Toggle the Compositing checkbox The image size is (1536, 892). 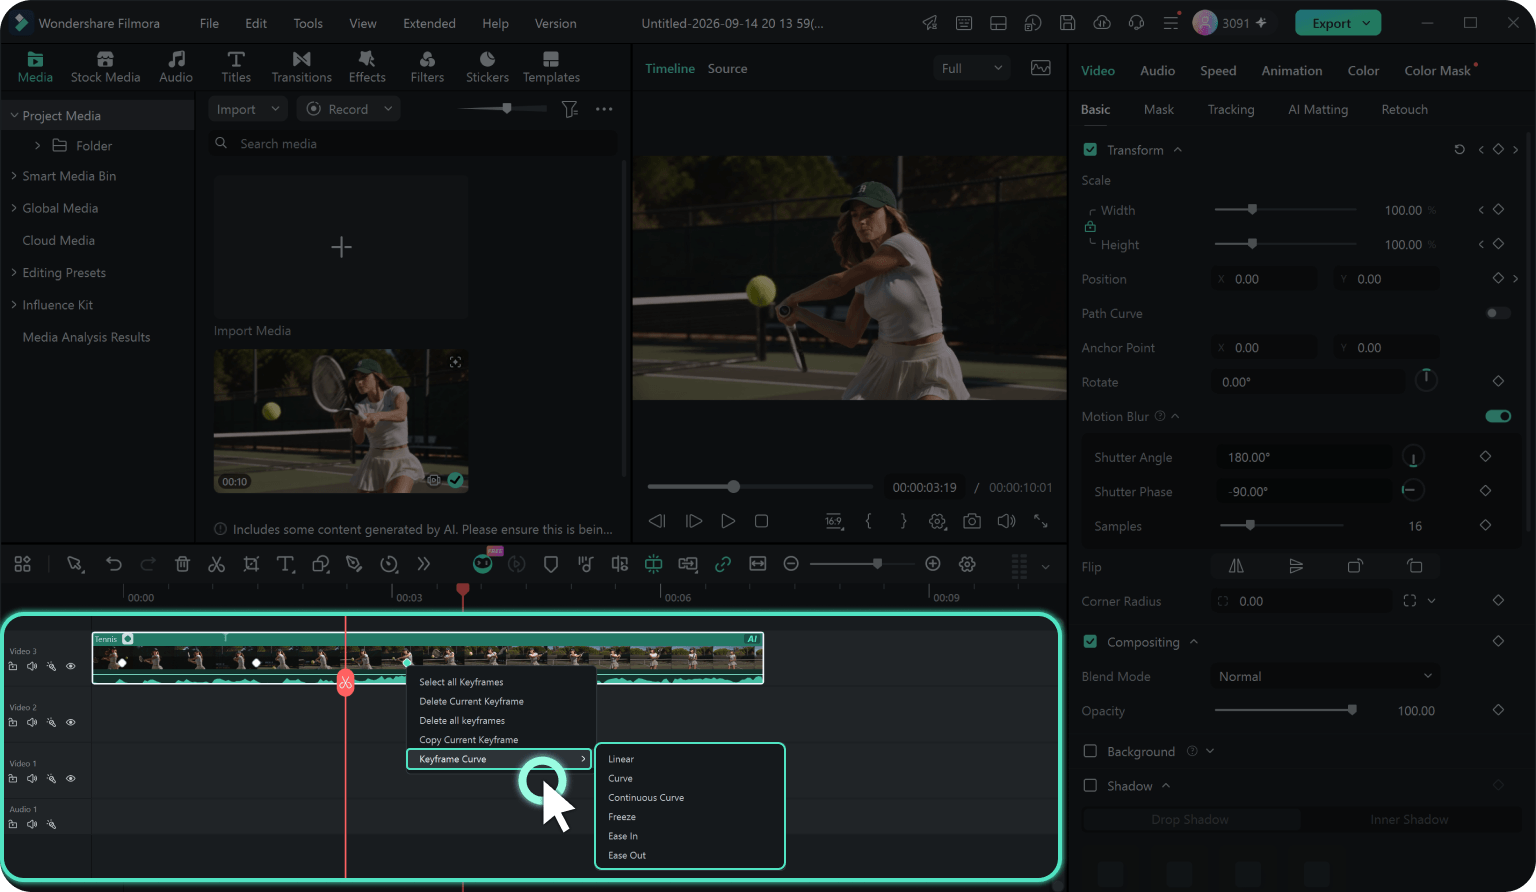coord(1090,642)
